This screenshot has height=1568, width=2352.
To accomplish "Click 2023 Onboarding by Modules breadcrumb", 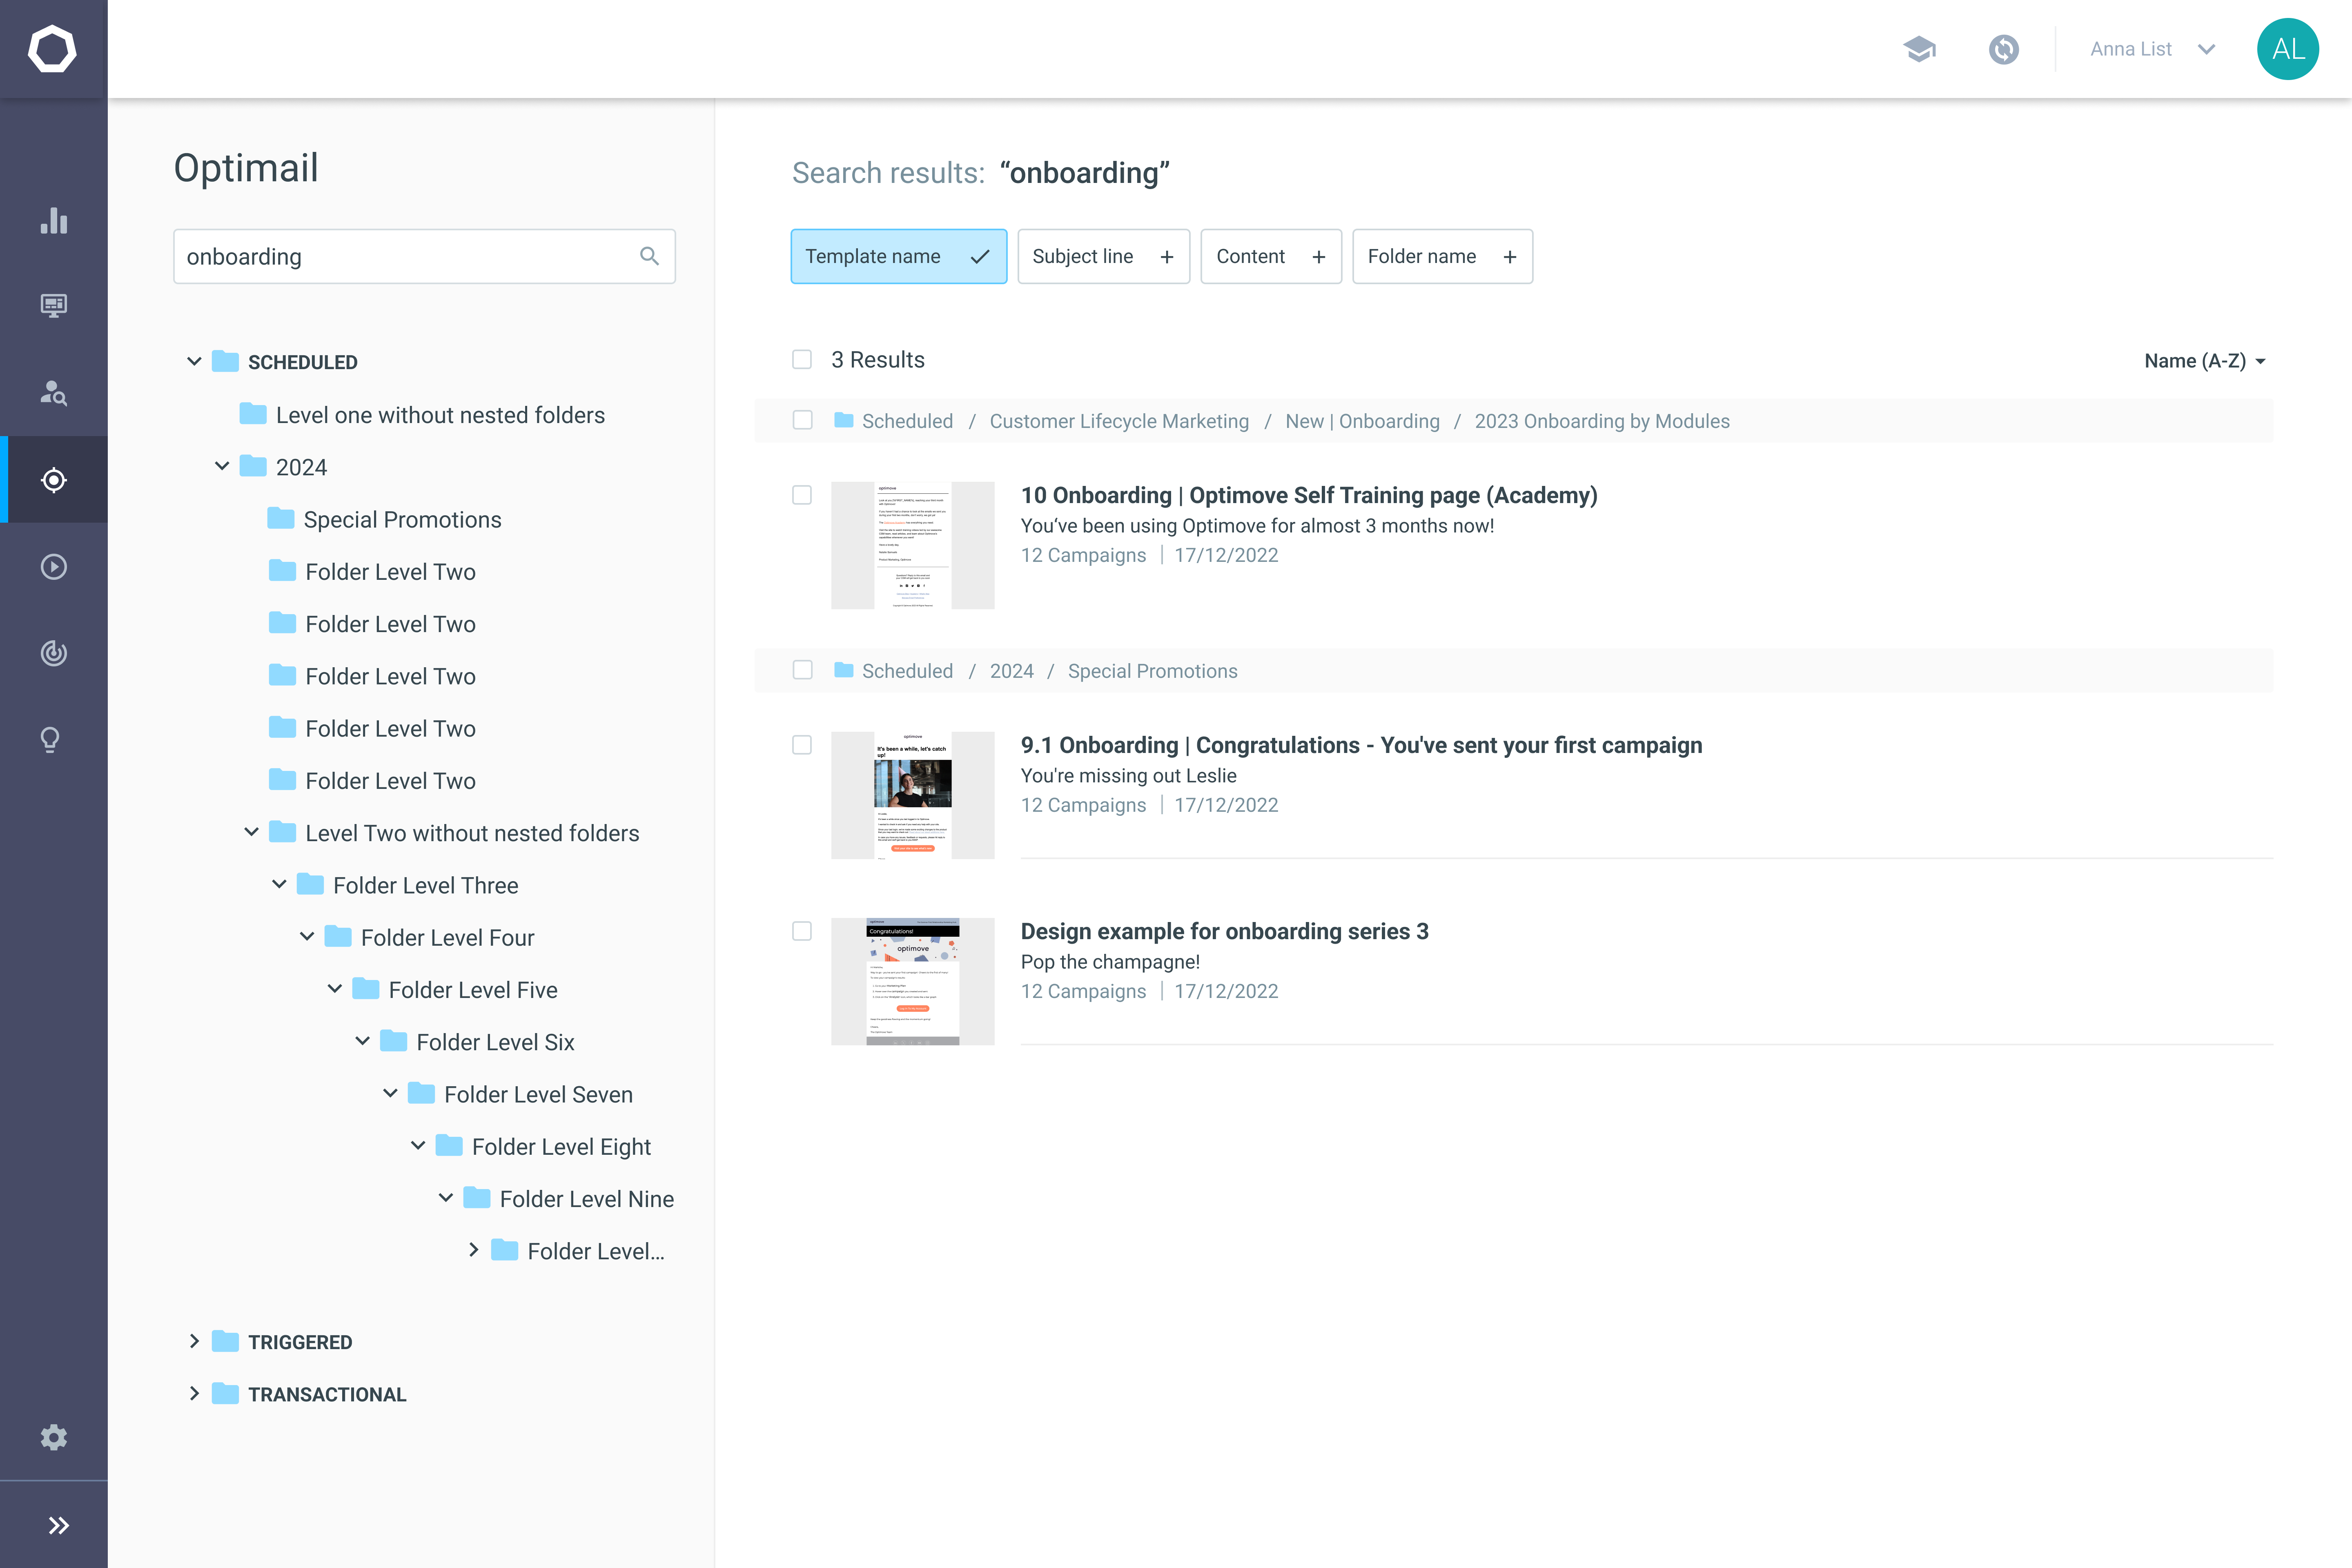I will 1602,421.
